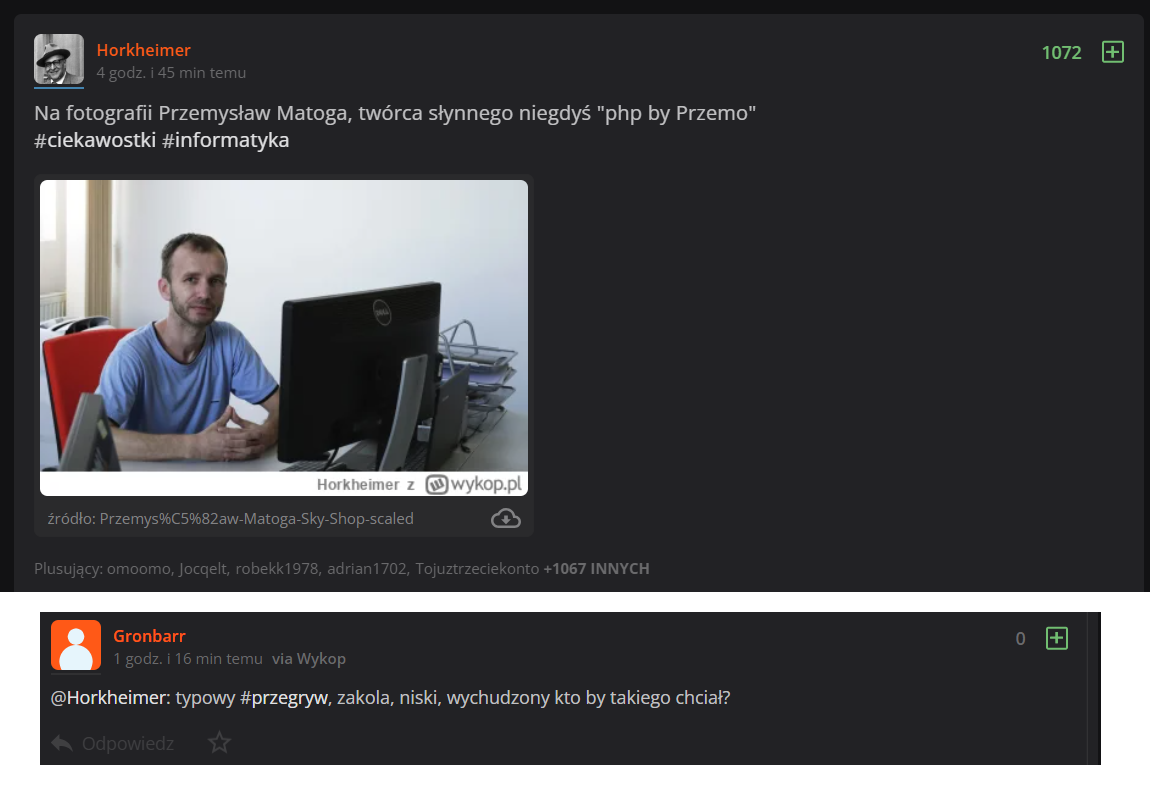Click the post timestamp 4 godz. i 45 min temu
The width and height of the screenshot is (1163, 801).
pyautogui.click(x=171, y=73)
